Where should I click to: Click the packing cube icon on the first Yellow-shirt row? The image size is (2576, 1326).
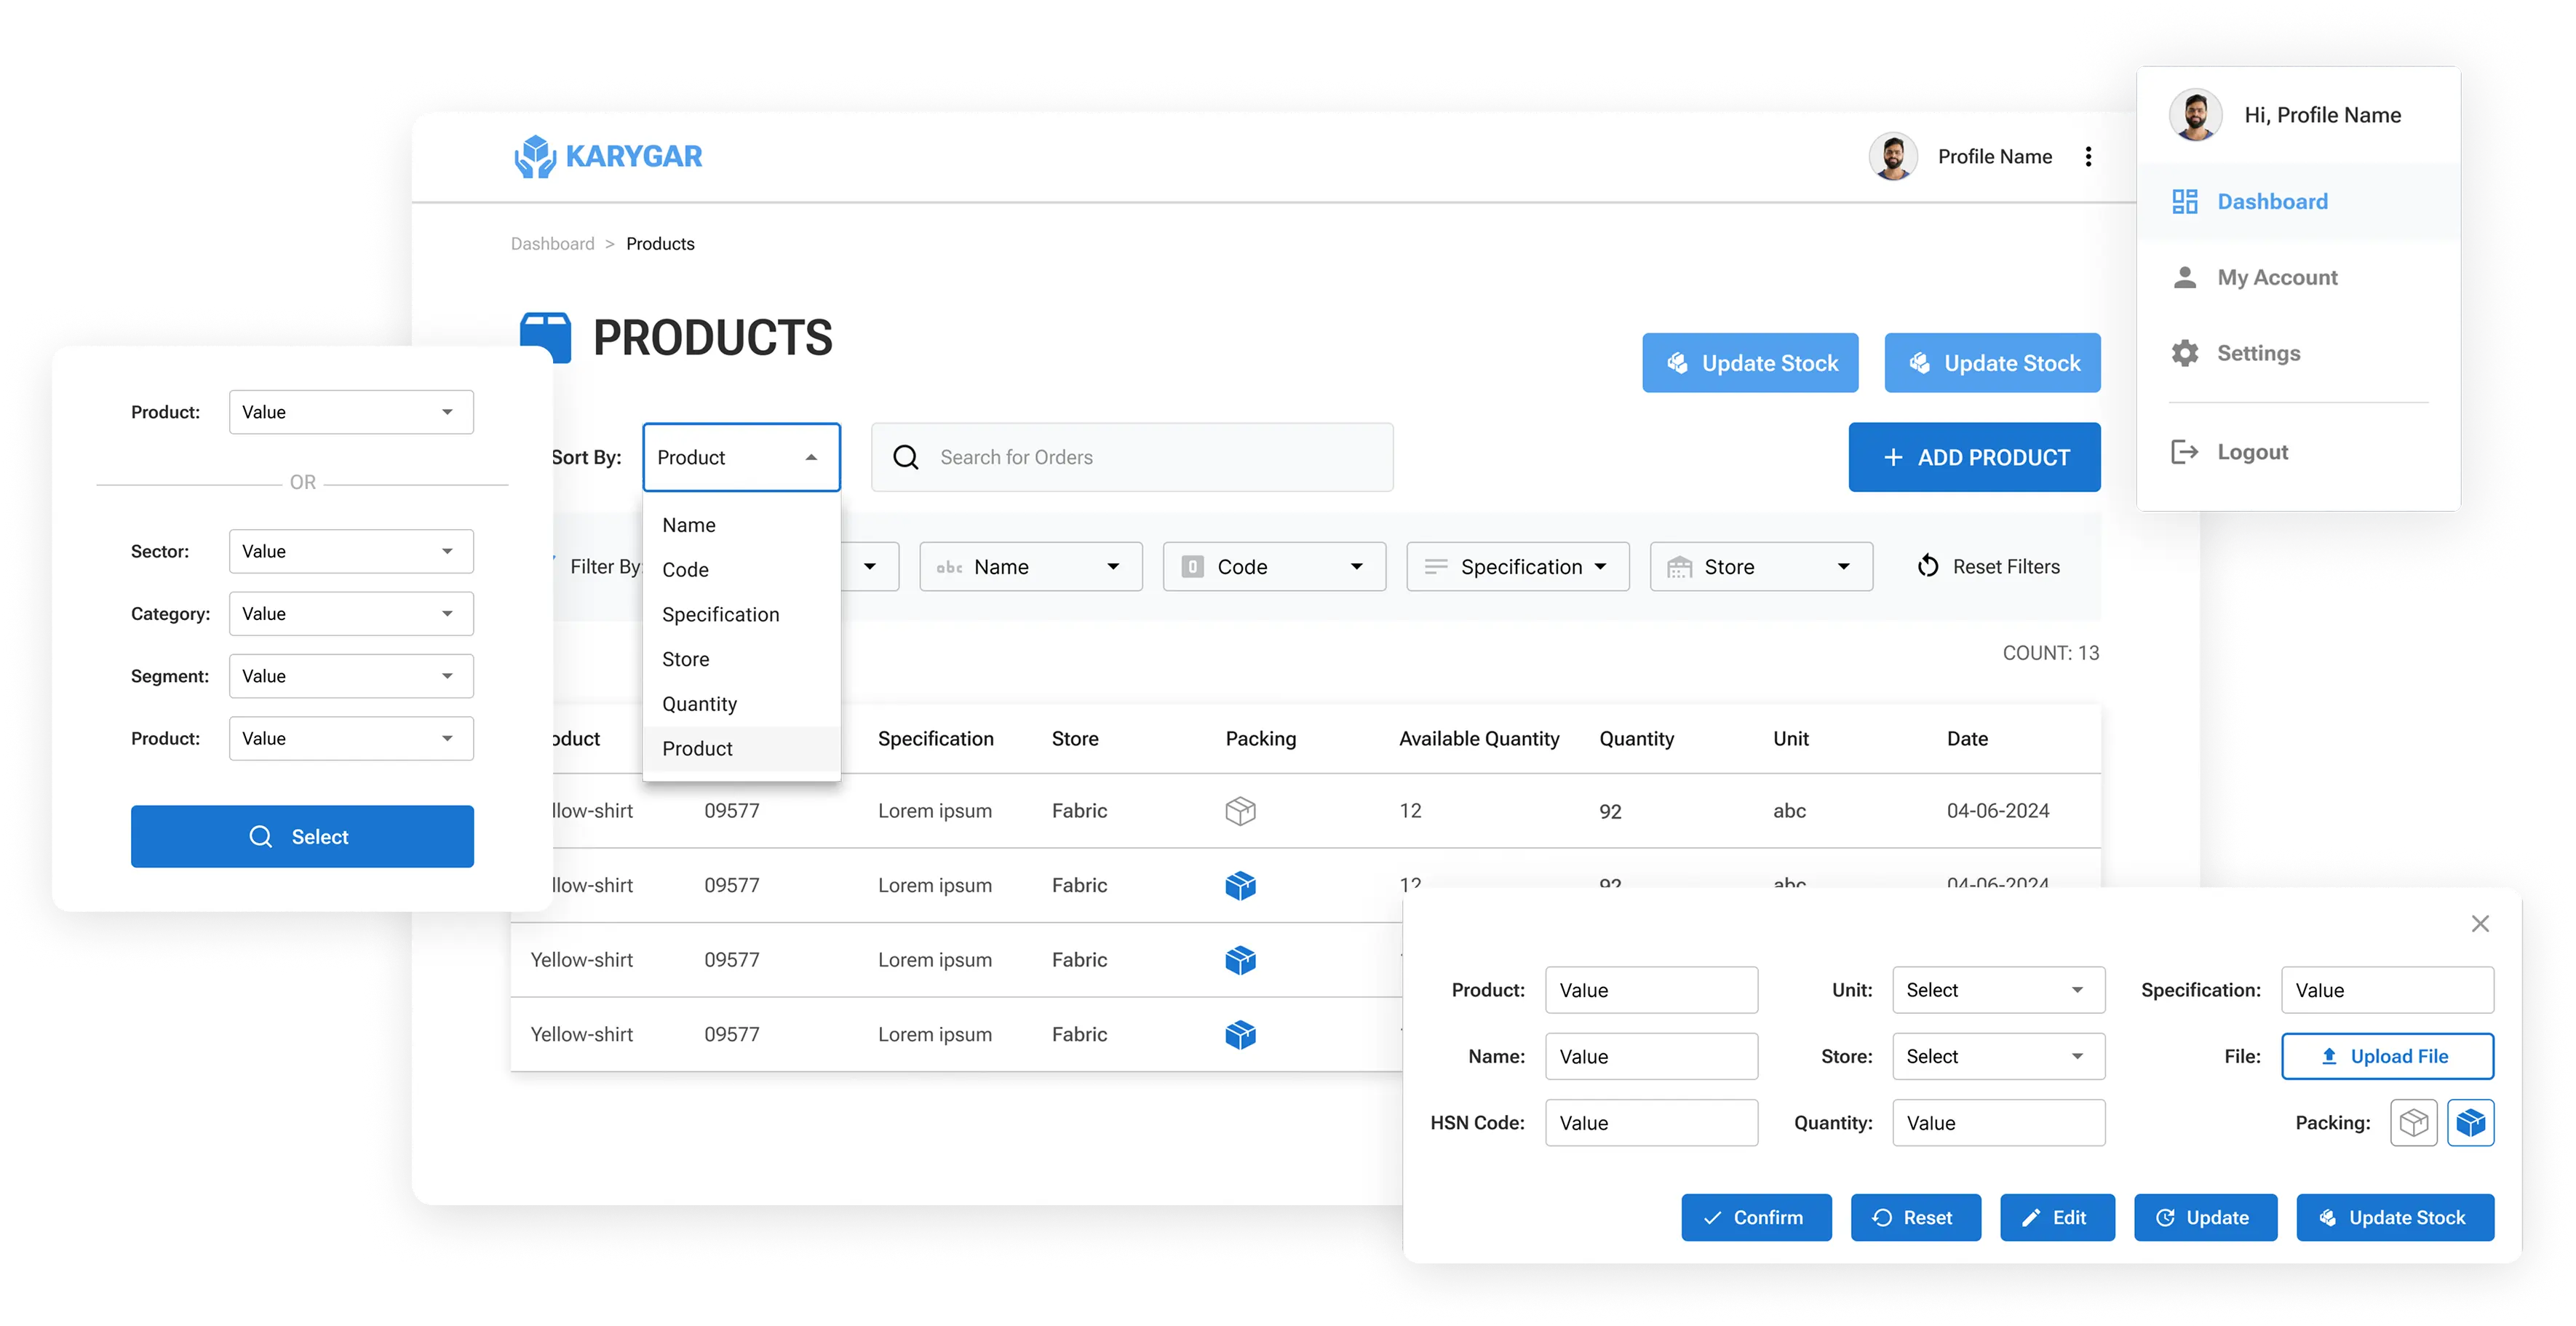click(1240, 811)
